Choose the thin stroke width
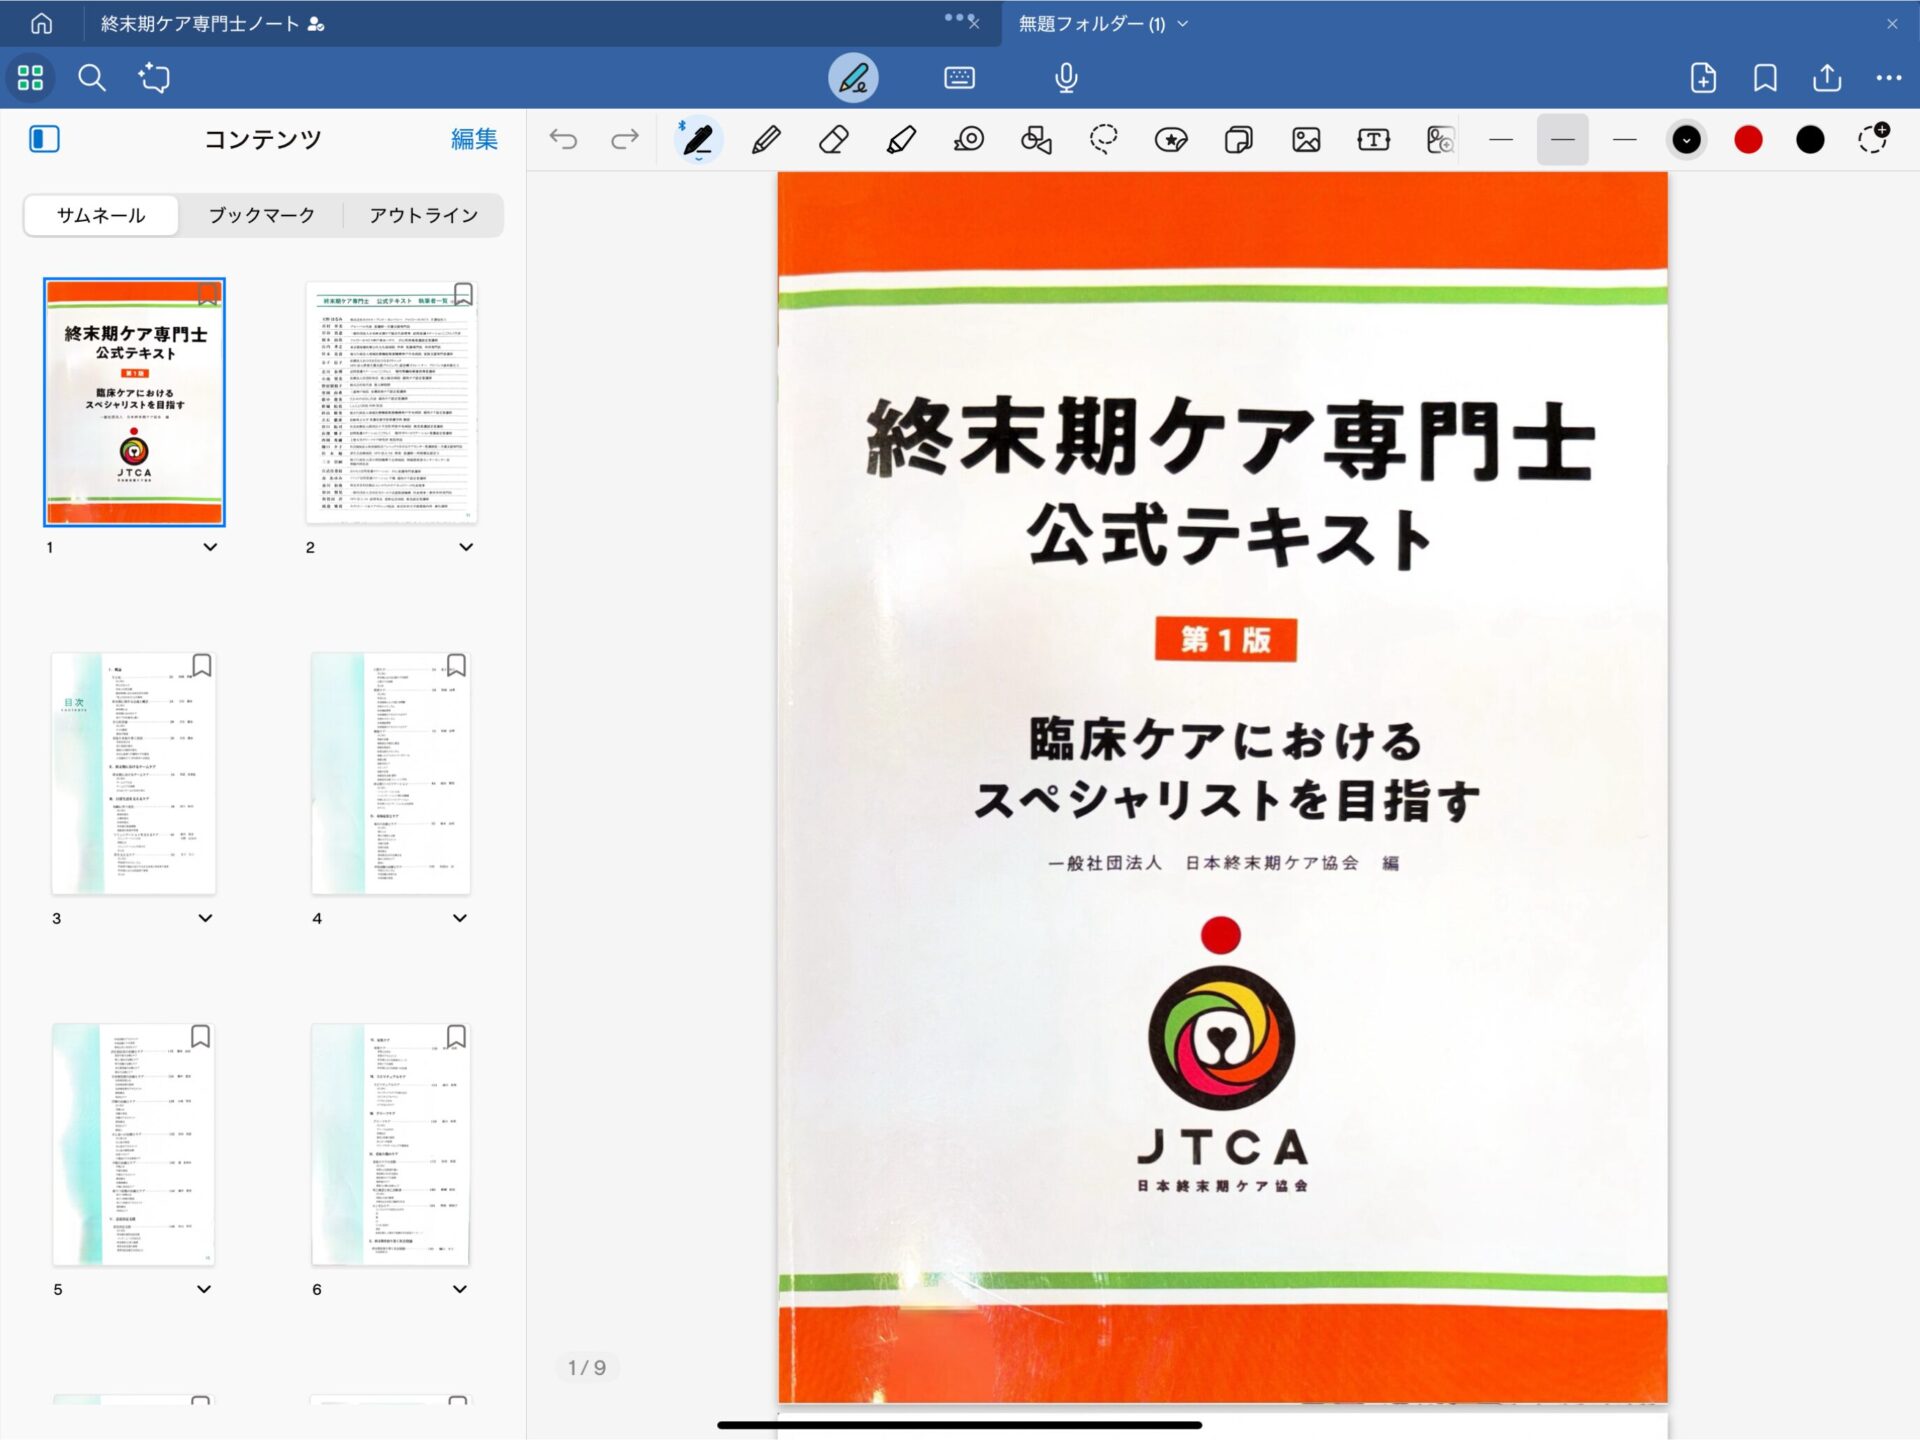The width and height of the screenshot is (1920, 1440). (x=1501, y=140)
